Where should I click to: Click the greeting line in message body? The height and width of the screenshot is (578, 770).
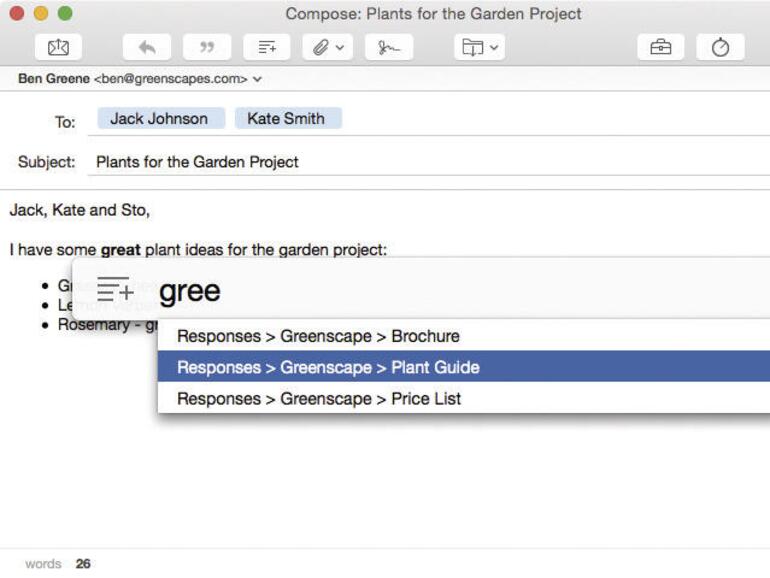(x=80, y=210)
